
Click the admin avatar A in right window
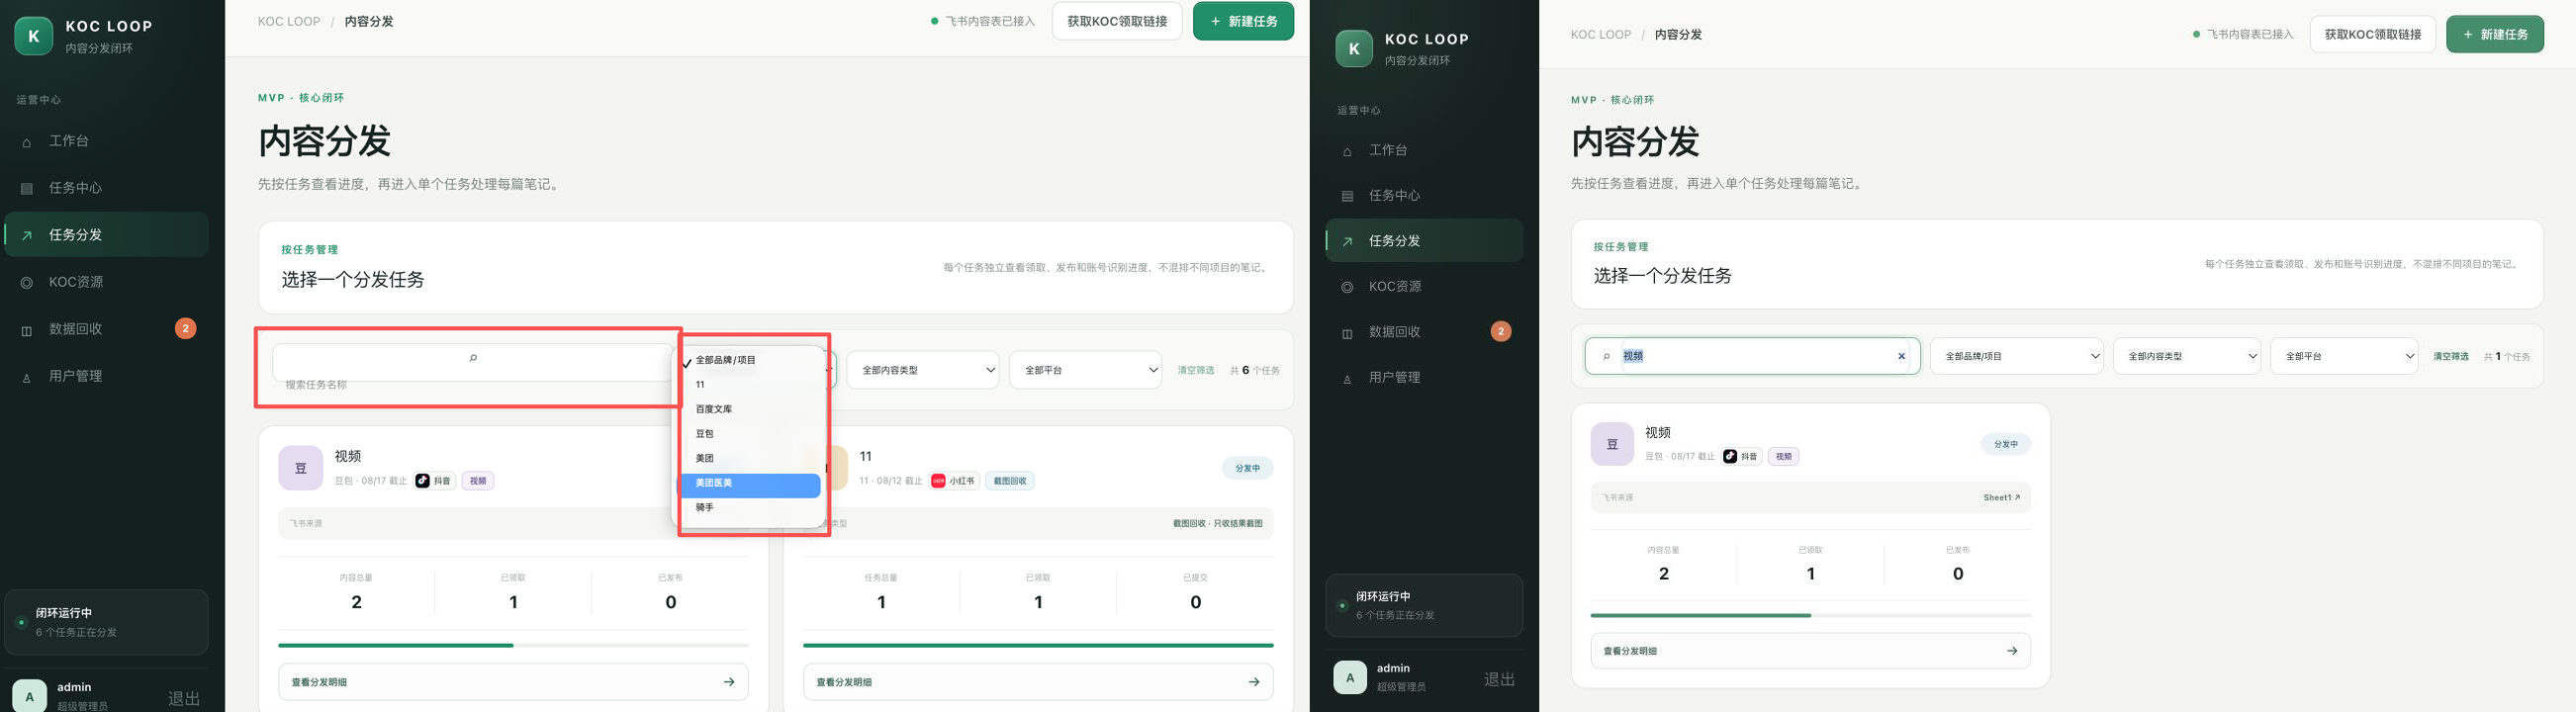(x=1350, y=677)
